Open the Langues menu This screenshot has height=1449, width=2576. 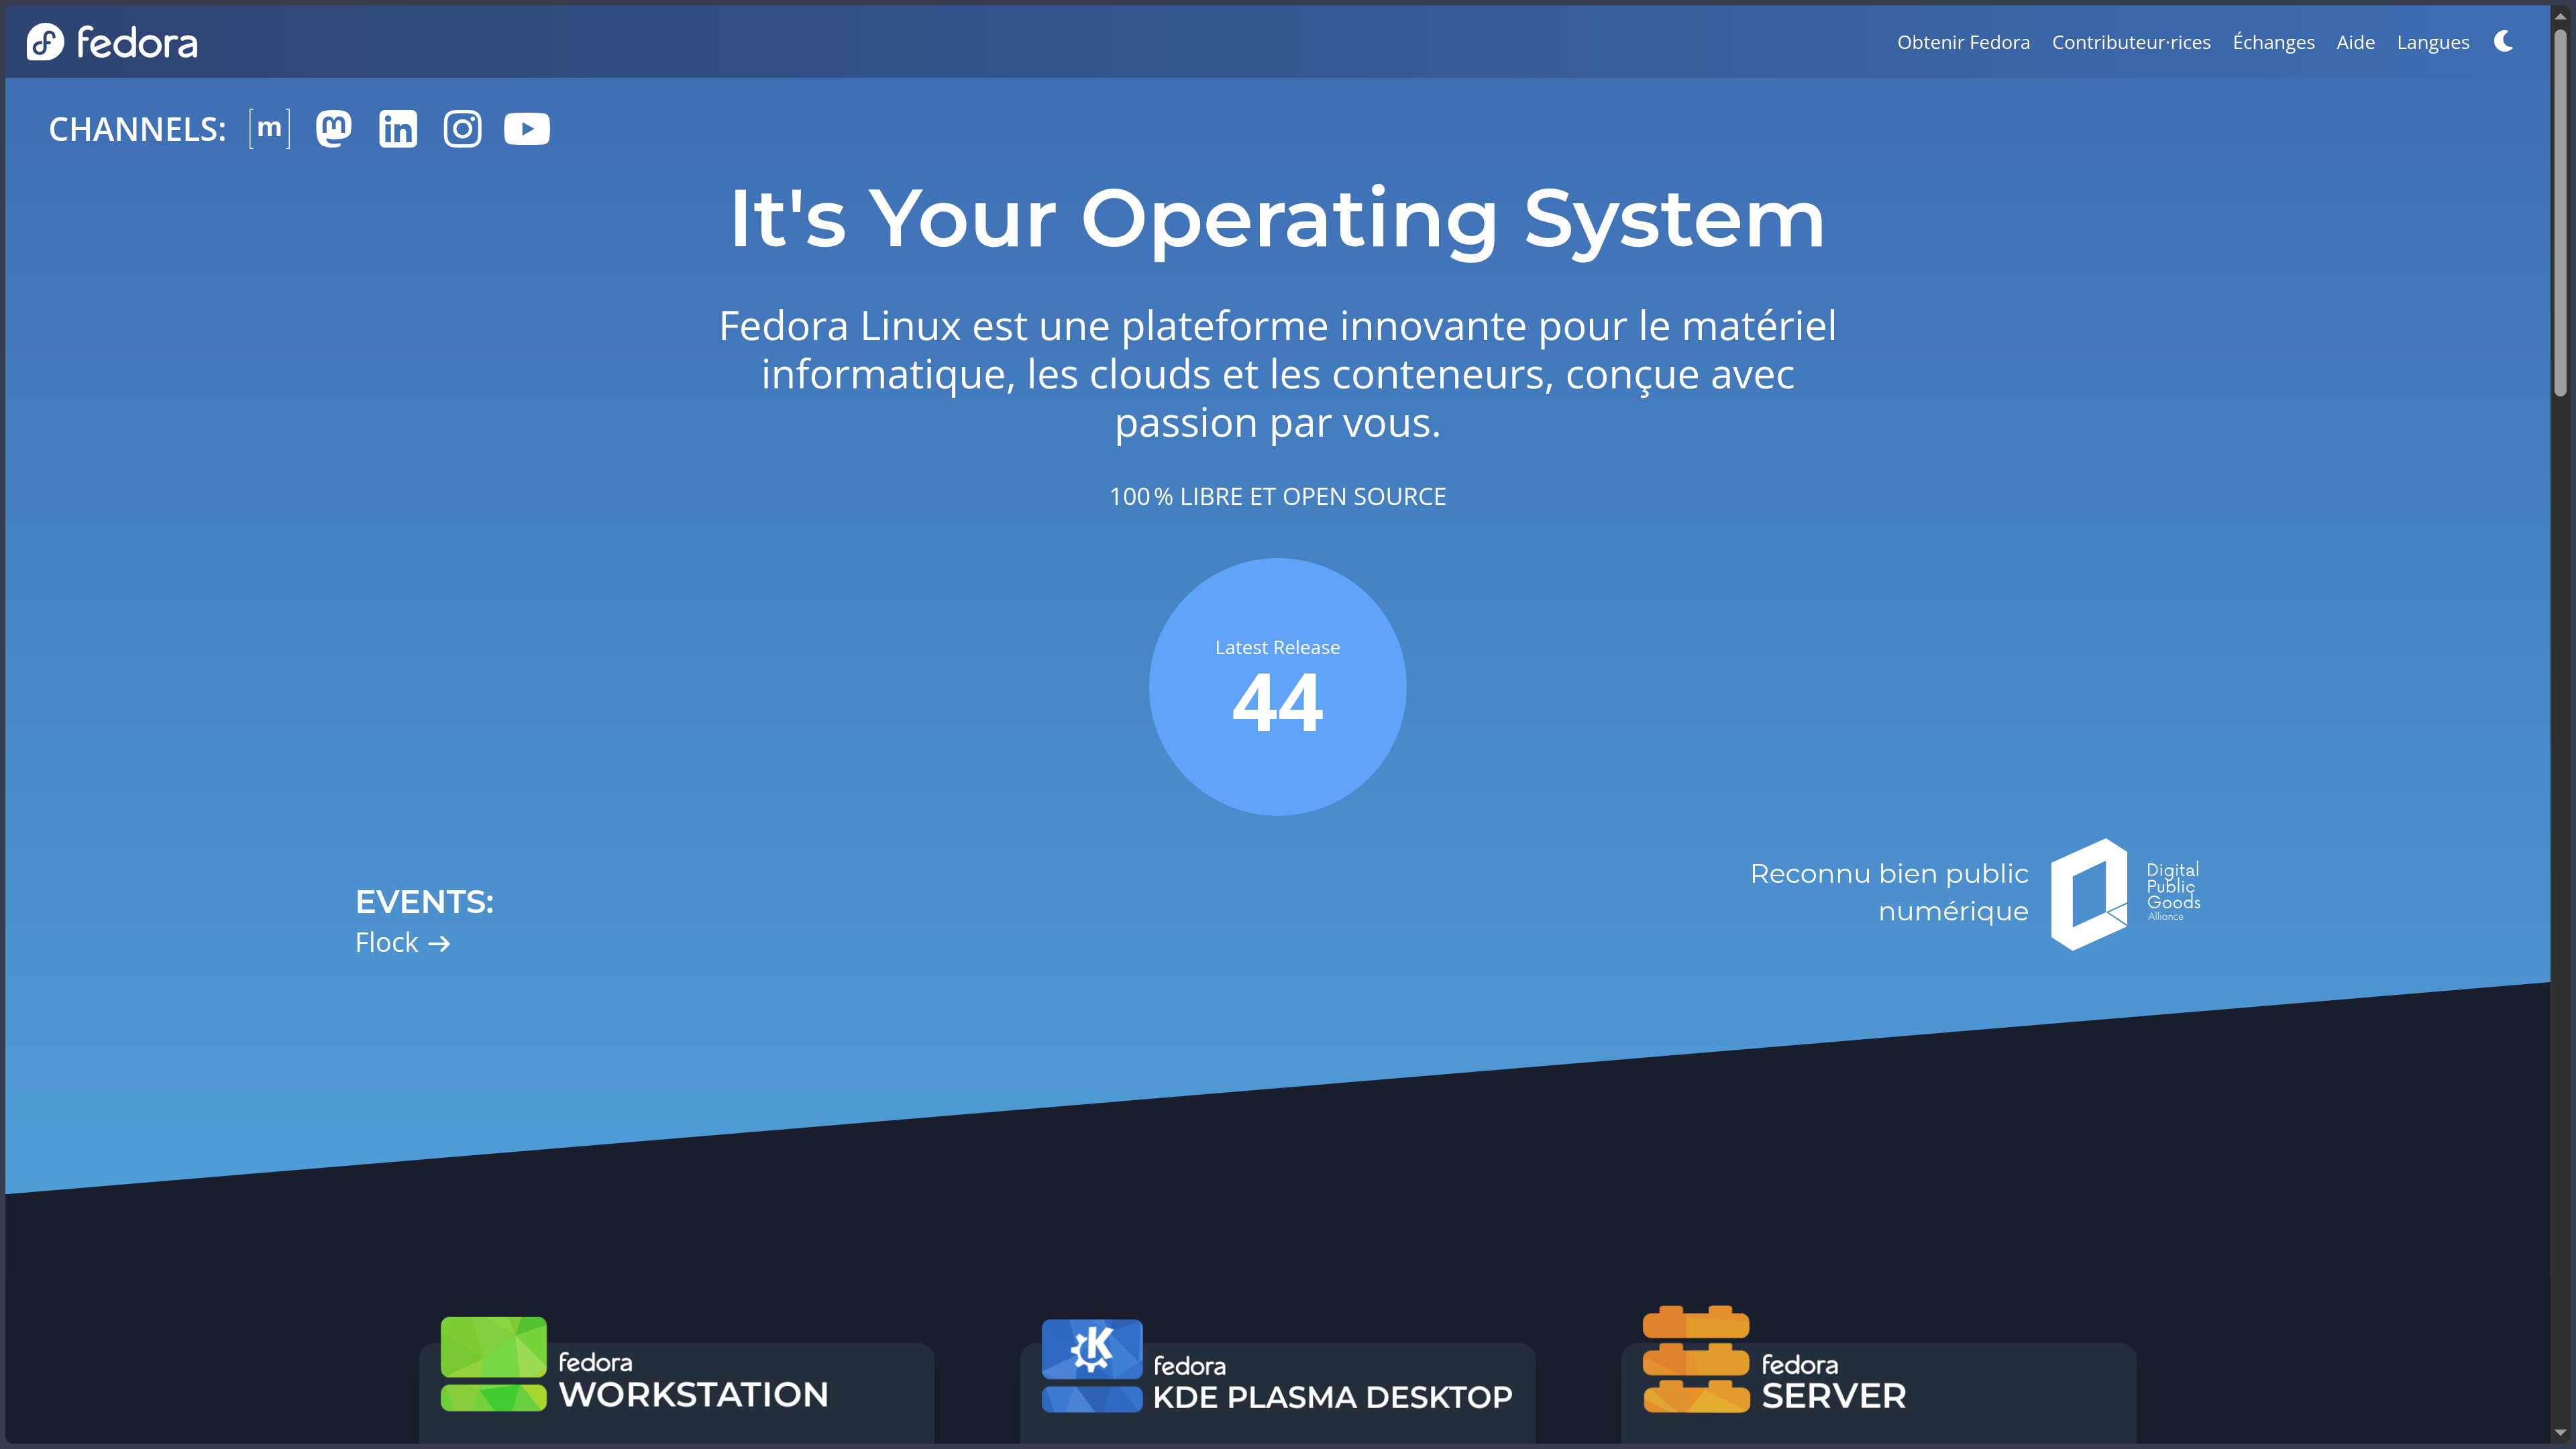click(x=2433, y=42)
